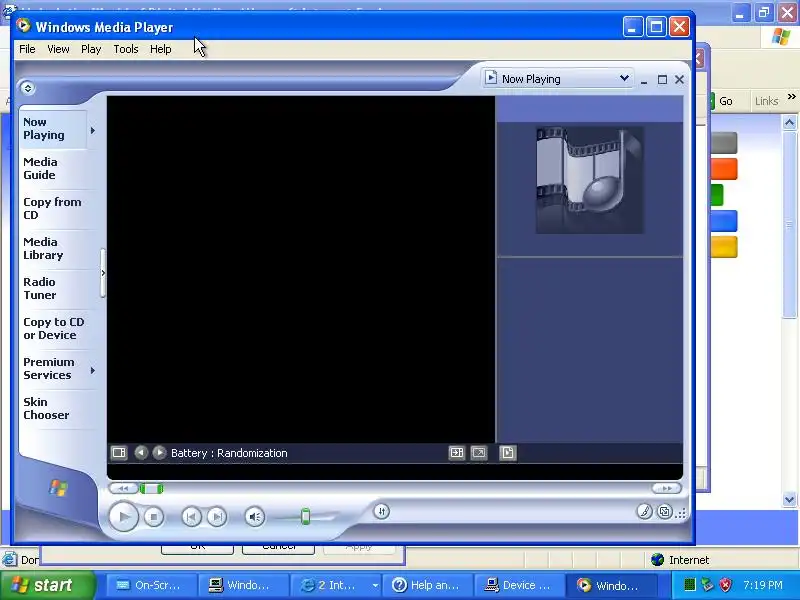The width and height of the screenshot is (800, 600).
Task: Click the yellow button in browser page
Action: point(724,246)
